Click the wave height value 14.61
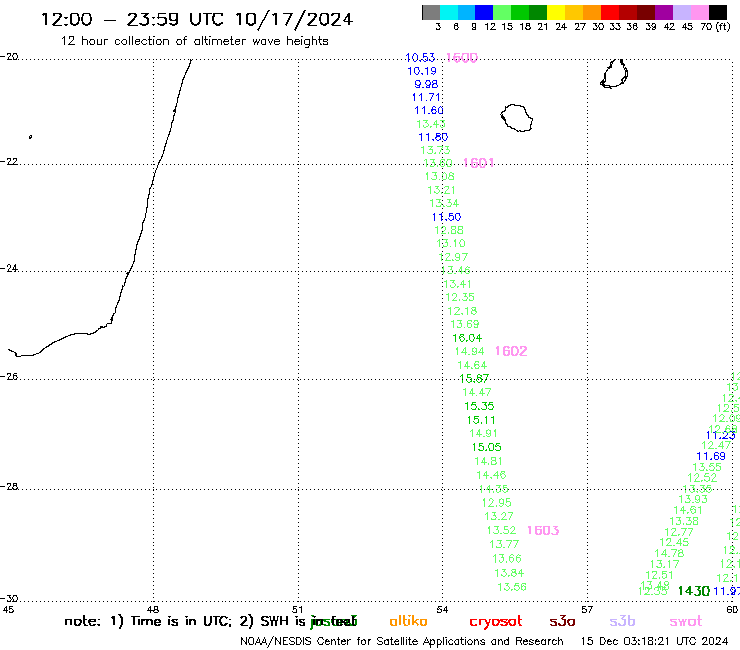The height and width of the screenshot is (650, 740). click(688, 510)
